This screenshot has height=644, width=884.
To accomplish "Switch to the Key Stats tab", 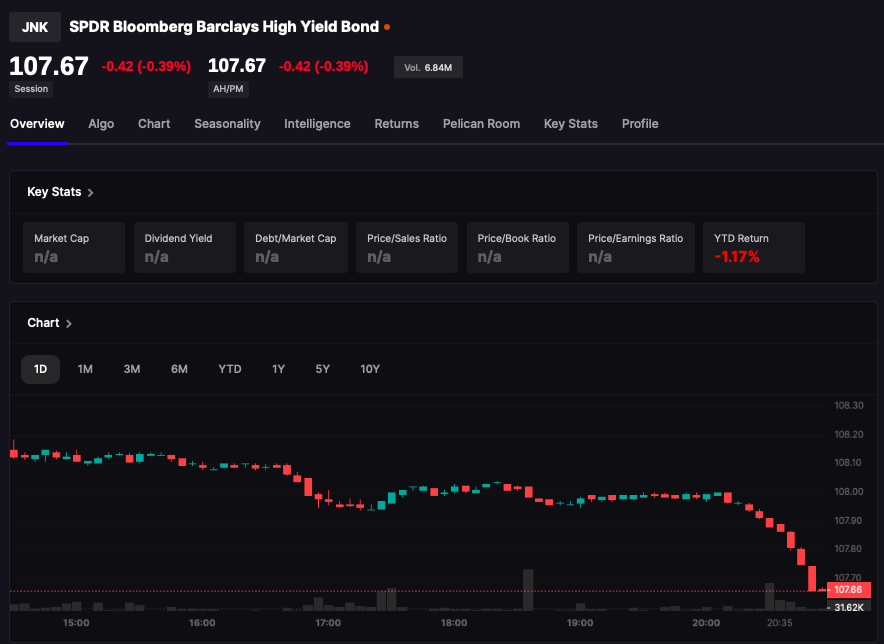I will [571, 124].
